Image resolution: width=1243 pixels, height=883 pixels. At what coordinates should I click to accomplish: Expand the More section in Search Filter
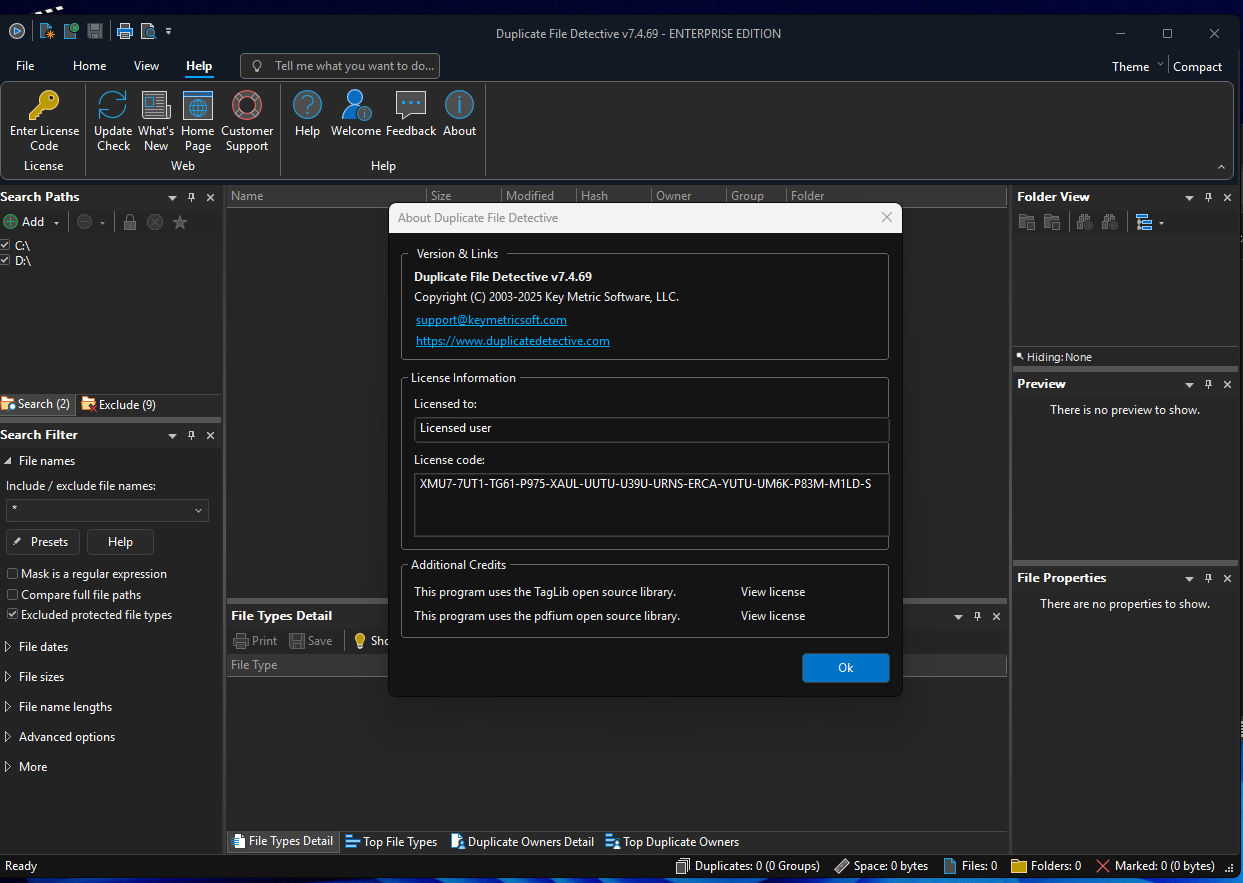click(8, 767)
